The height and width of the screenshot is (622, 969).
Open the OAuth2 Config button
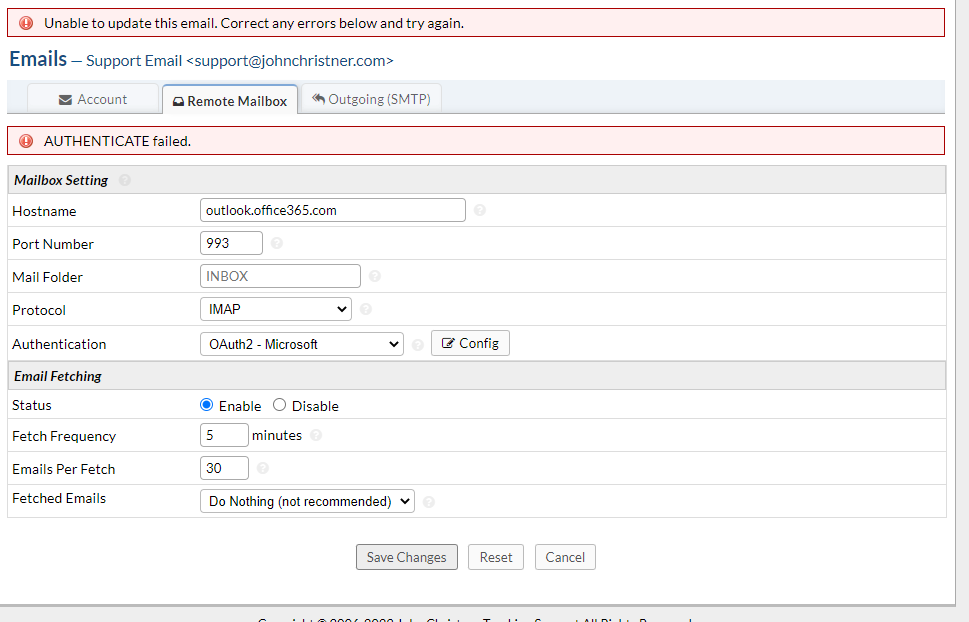point(470,343)
